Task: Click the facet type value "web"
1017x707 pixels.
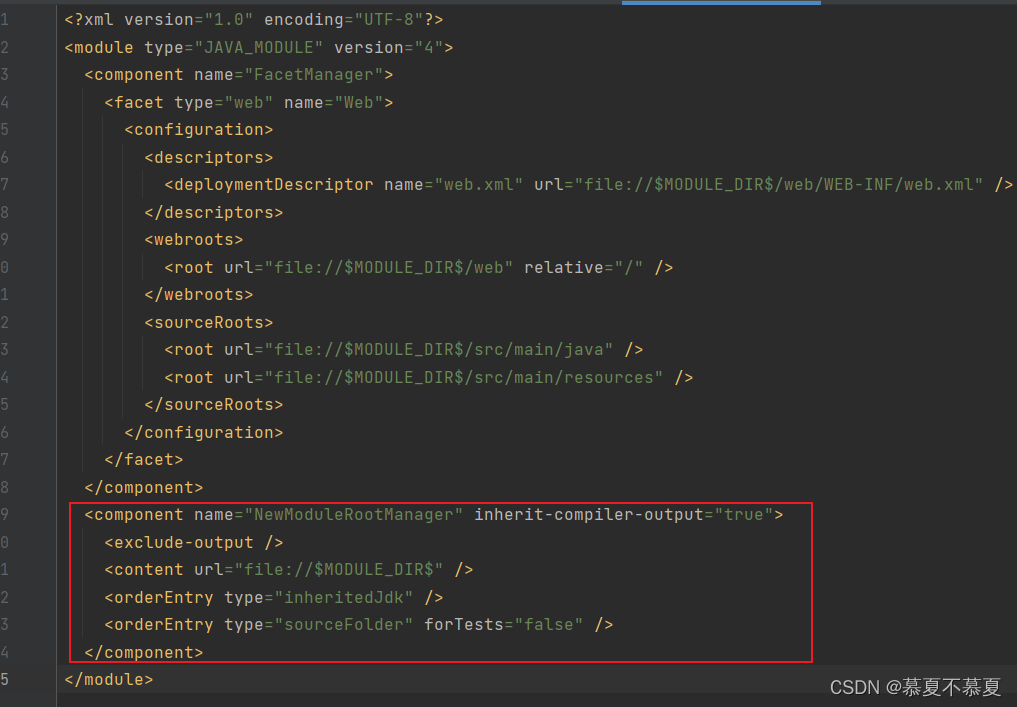Action: point(248,102)
